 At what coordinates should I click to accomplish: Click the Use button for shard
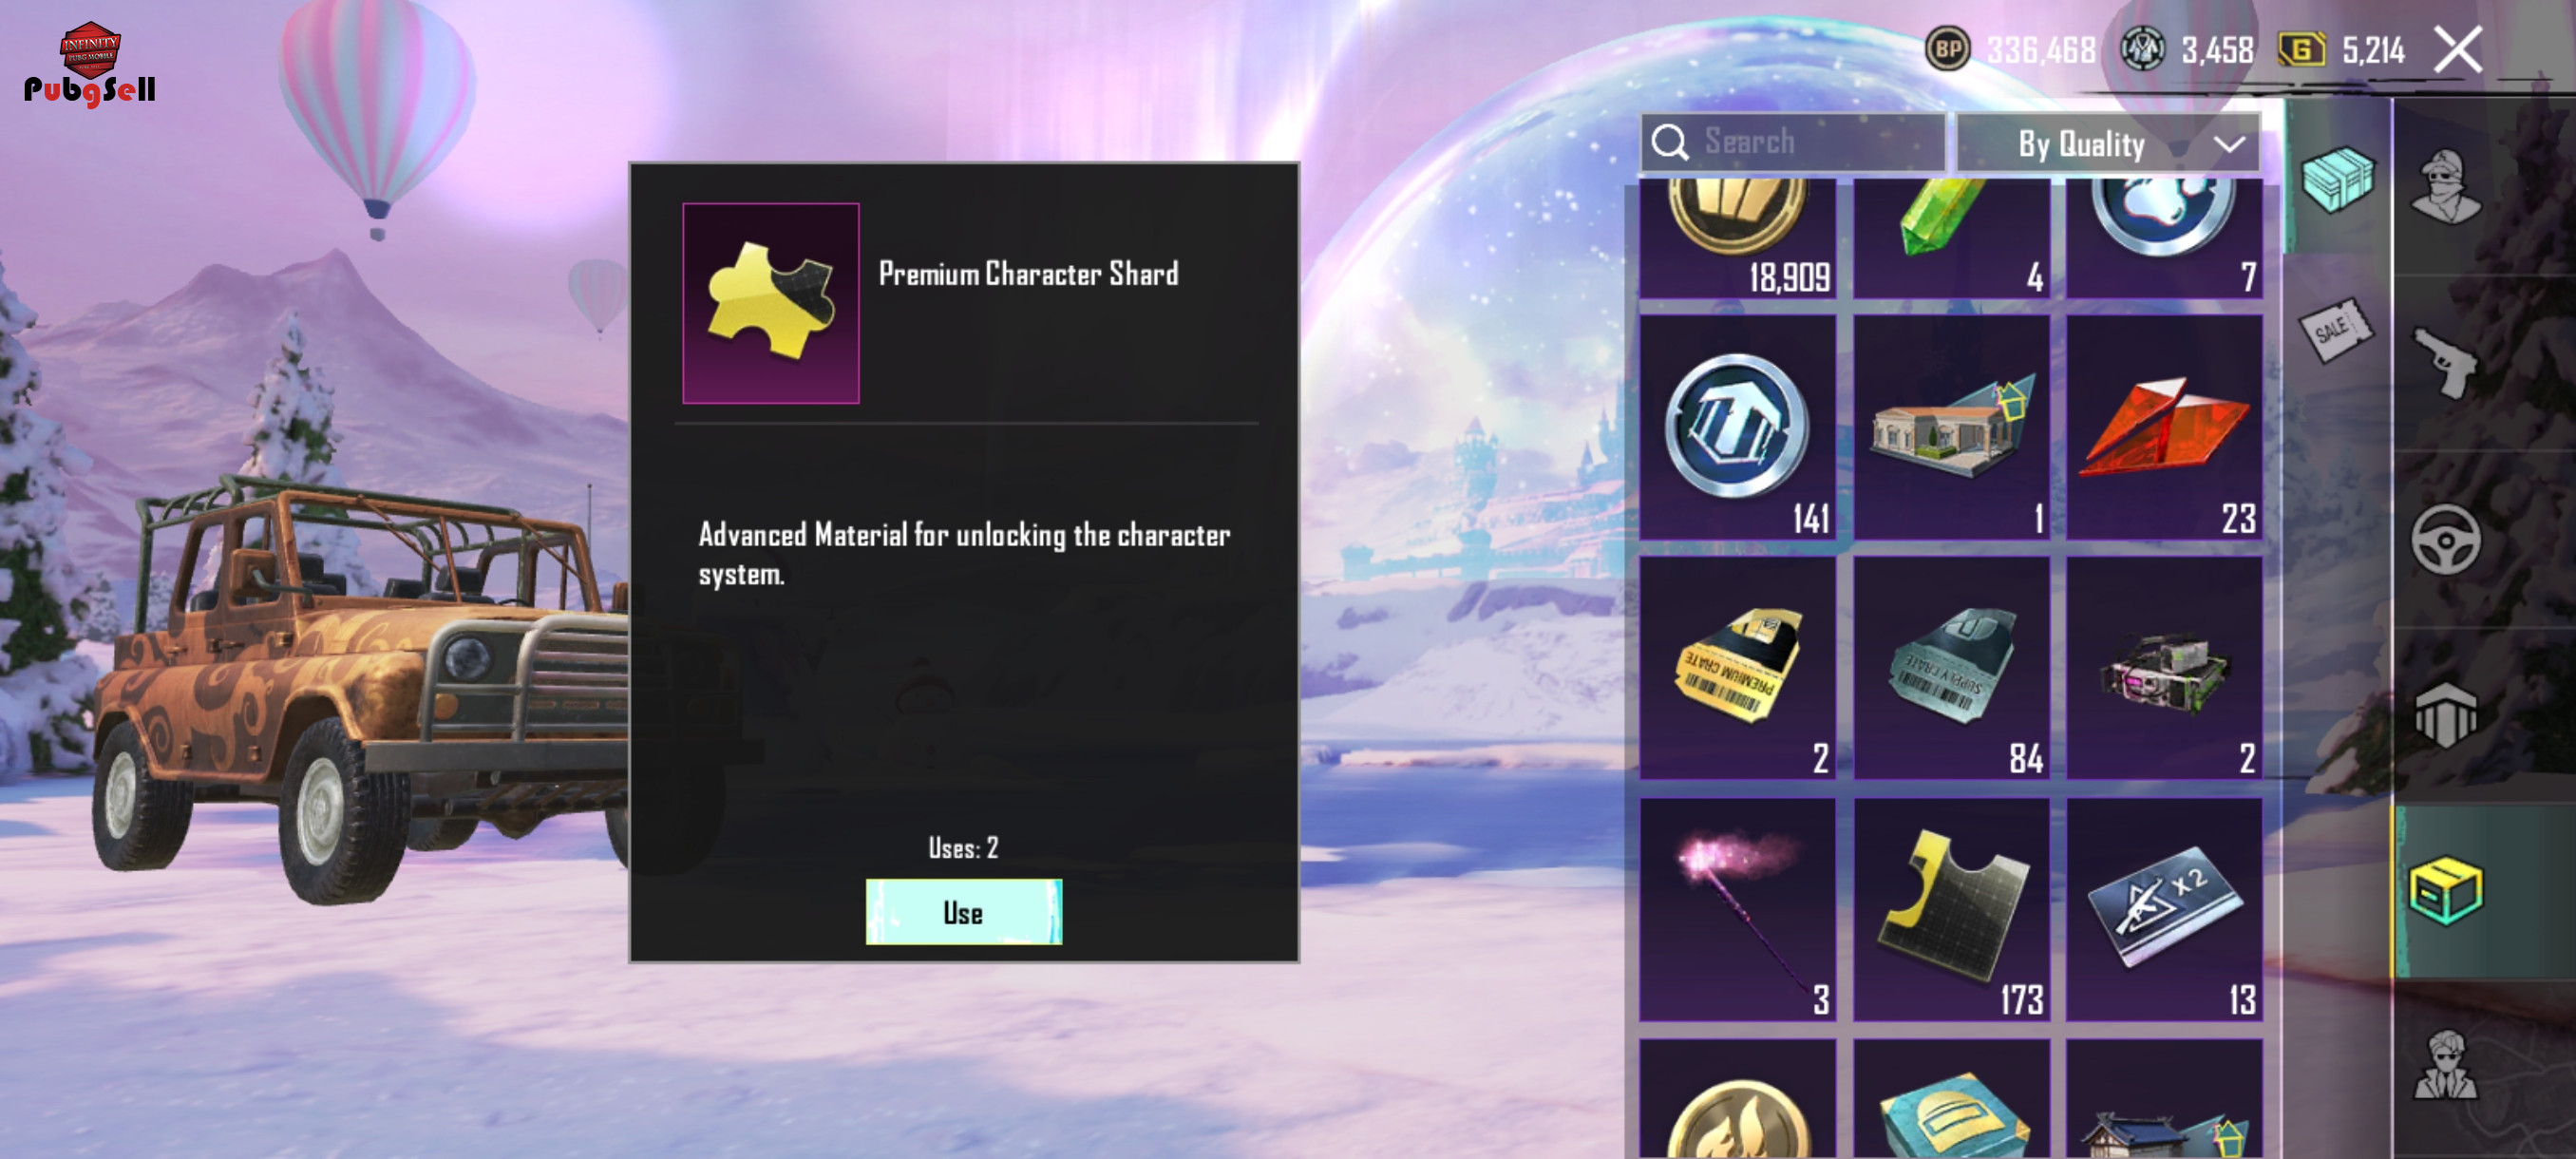point(963,911)
